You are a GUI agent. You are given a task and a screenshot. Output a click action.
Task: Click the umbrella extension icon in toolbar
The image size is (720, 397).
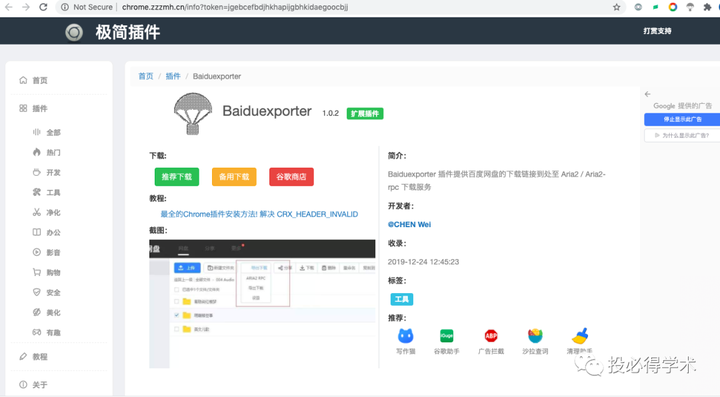click(690, 7)
